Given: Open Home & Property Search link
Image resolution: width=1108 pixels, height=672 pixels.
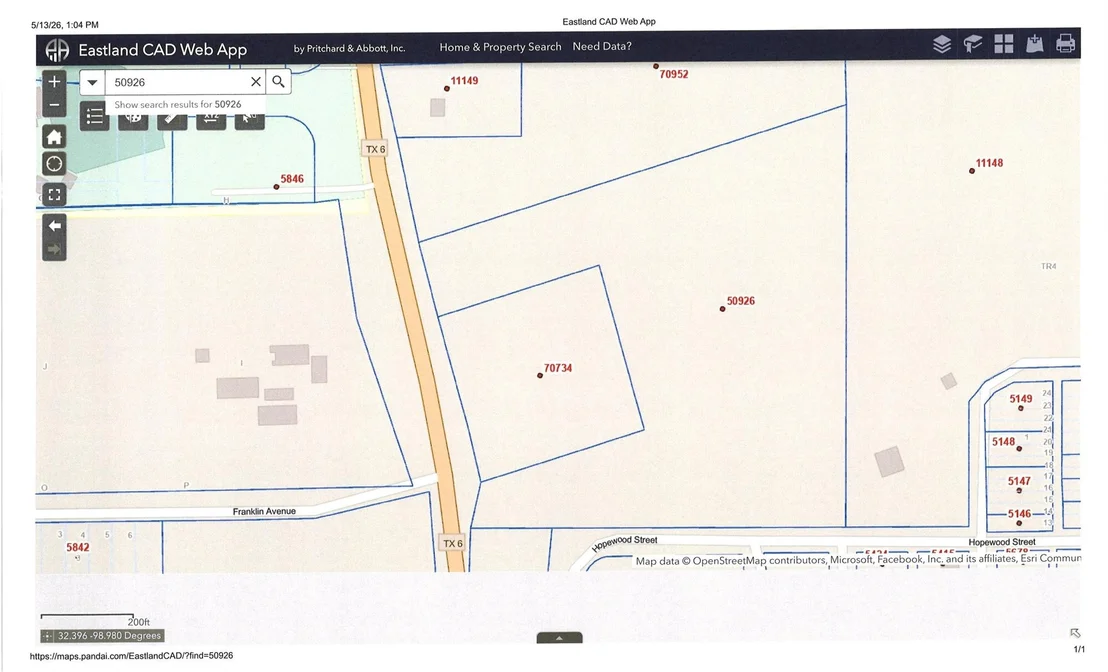Looking at the screenshot, I should click(x=500, y=47).
